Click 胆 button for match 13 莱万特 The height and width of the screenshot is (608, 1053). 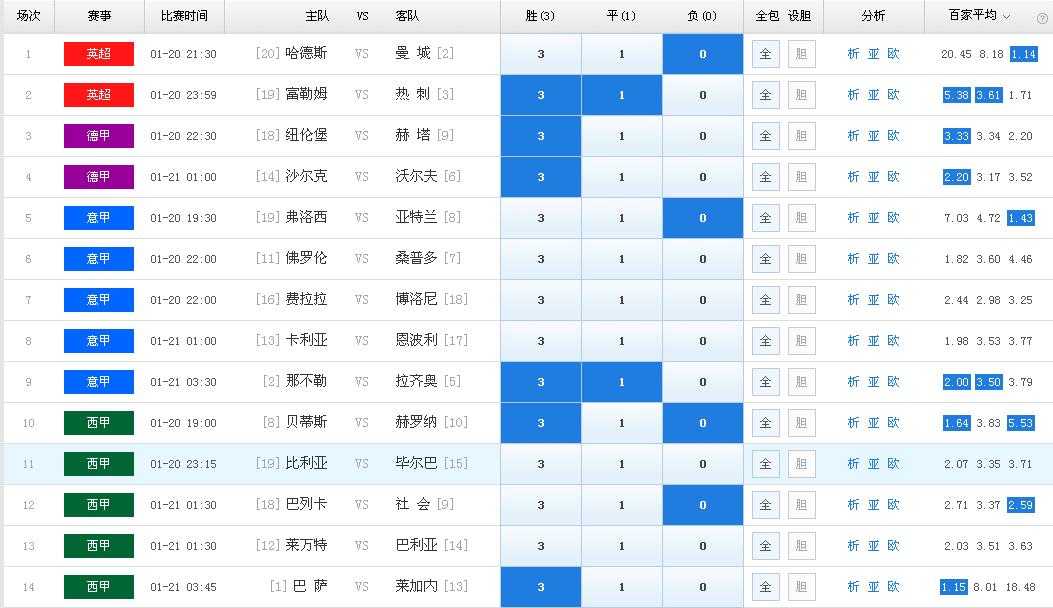tap(801, 546)
